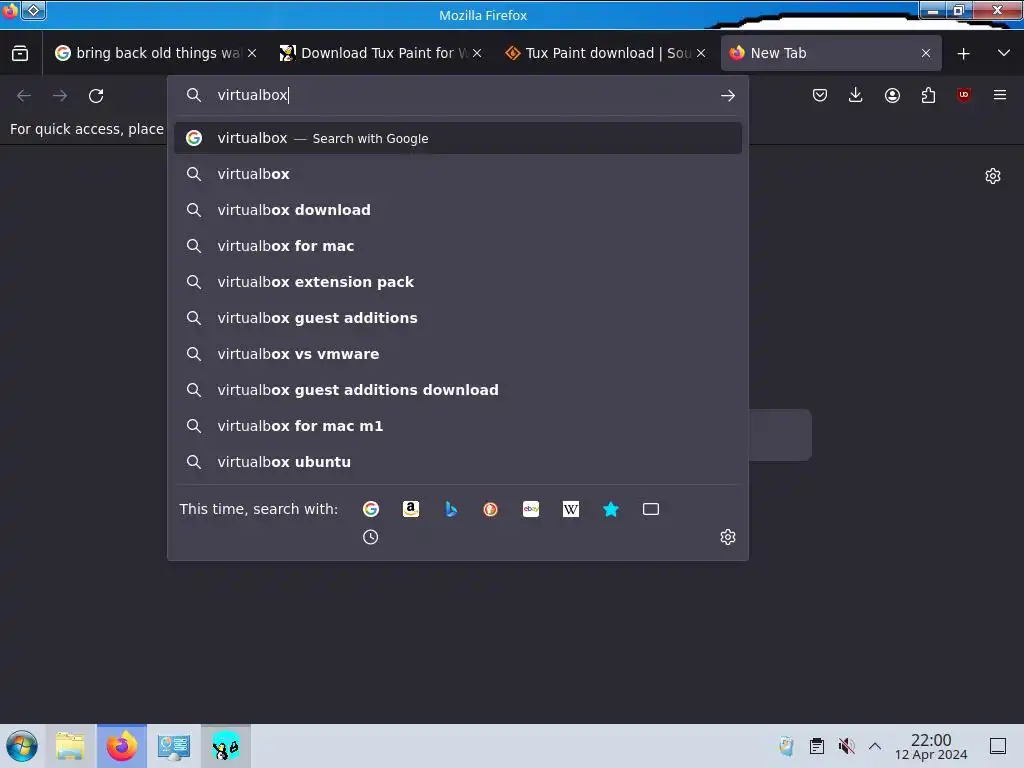Open the computer settings taskbar app
Viewport: 1024px width, 768px height.
pyautogui.click(x=174, y=746)
